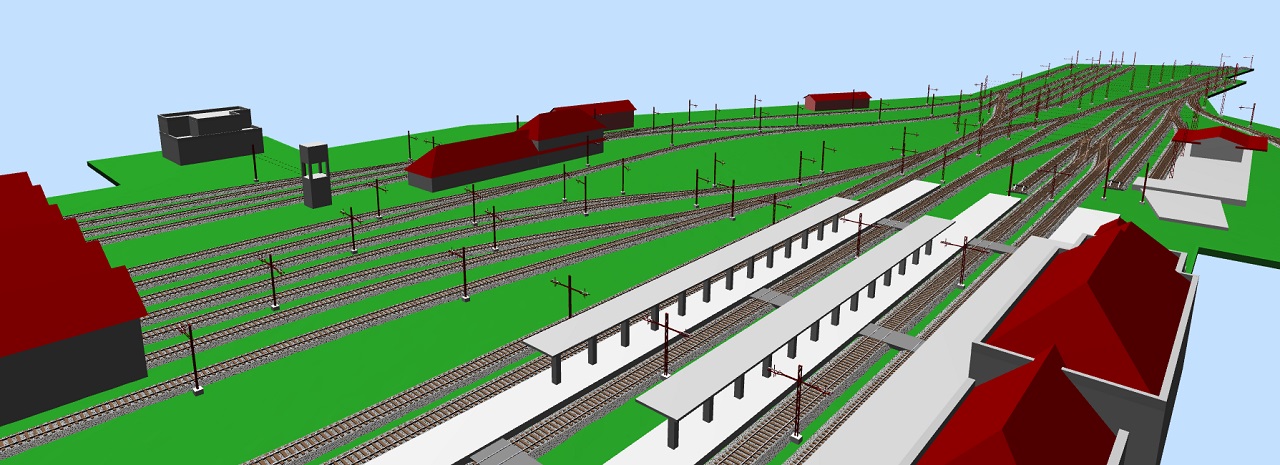Select the catenary mast between platform canopies
Viewport: 1280px width, 465px height.
(666, 345)
